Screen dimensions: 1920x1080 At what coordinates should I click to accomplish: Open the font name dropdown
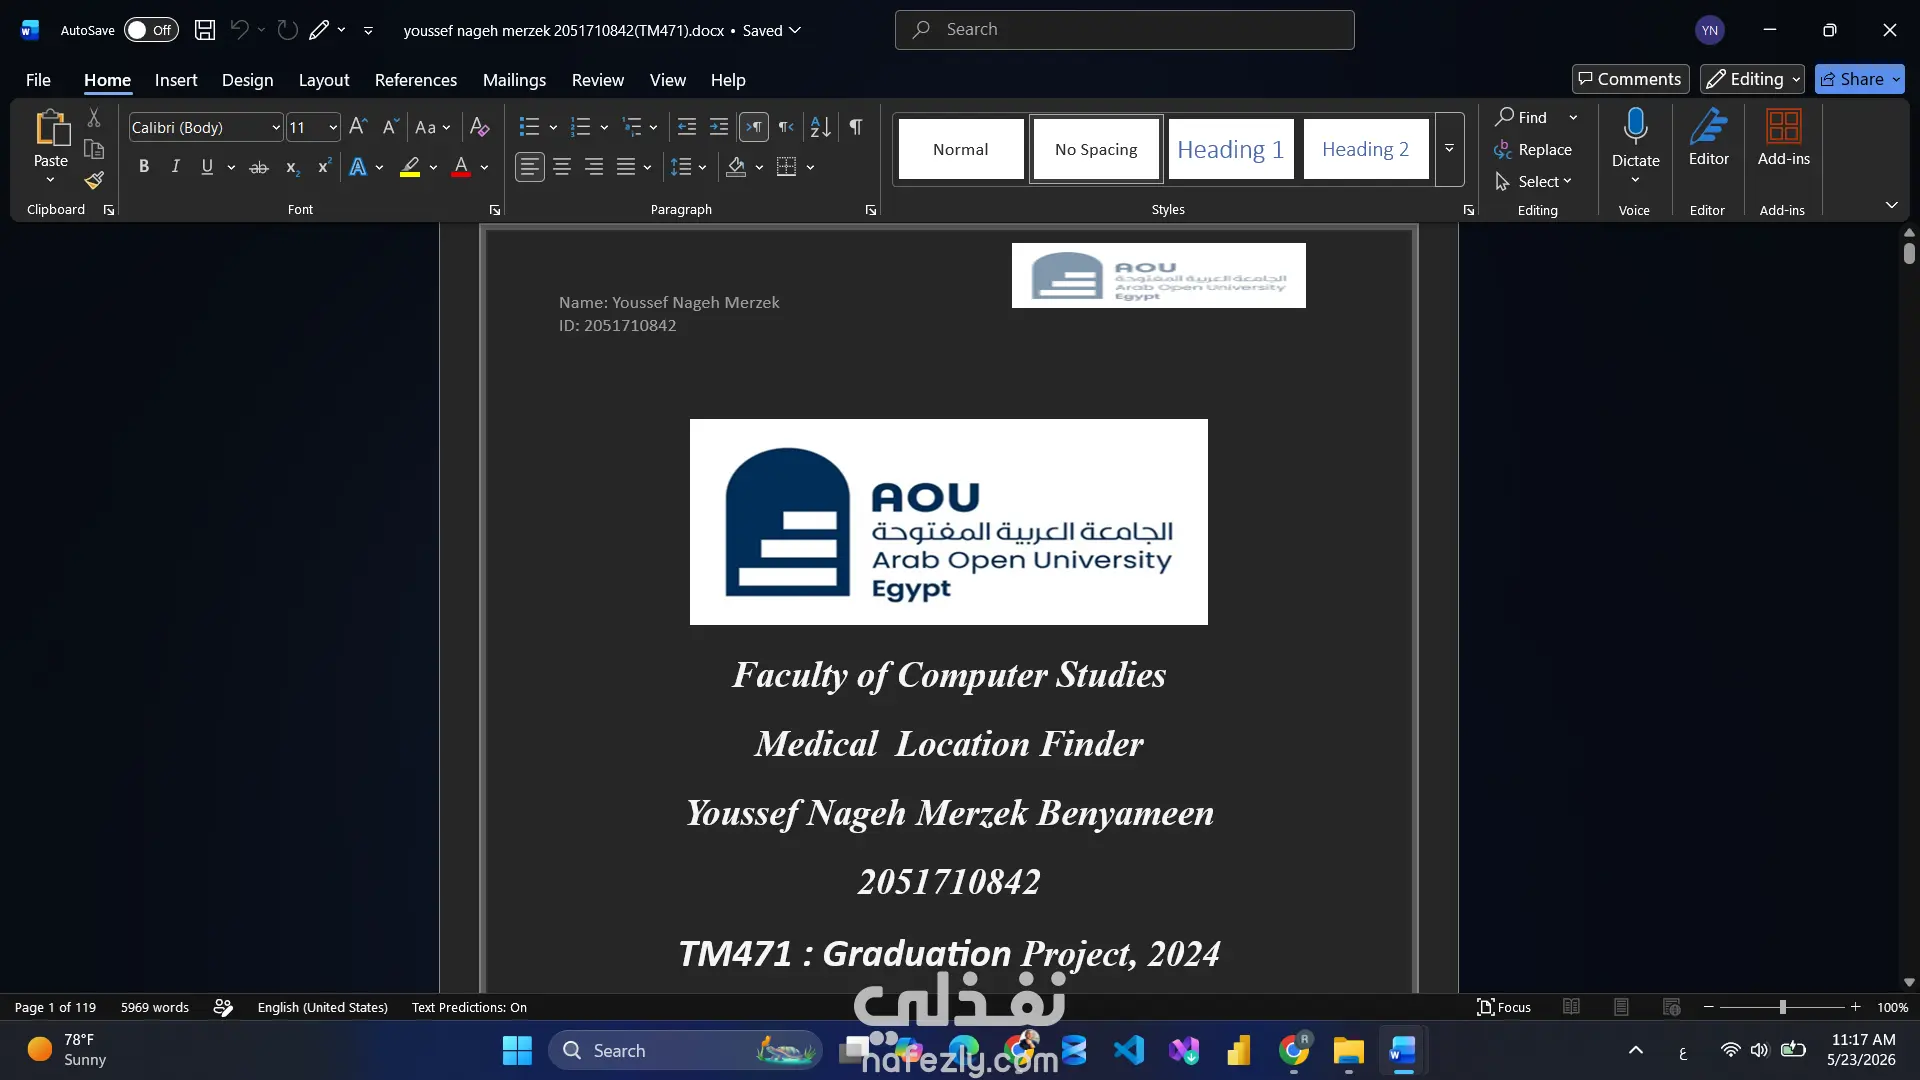[276, 127]
